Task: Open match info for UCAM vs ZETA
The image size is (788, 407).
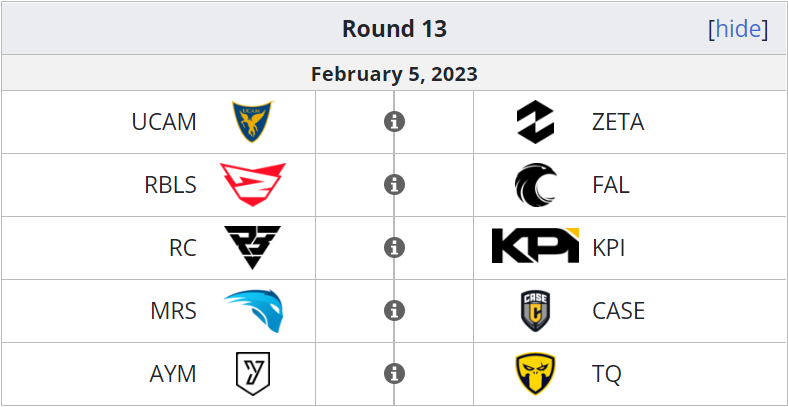Action: click(x=395, y=122)
